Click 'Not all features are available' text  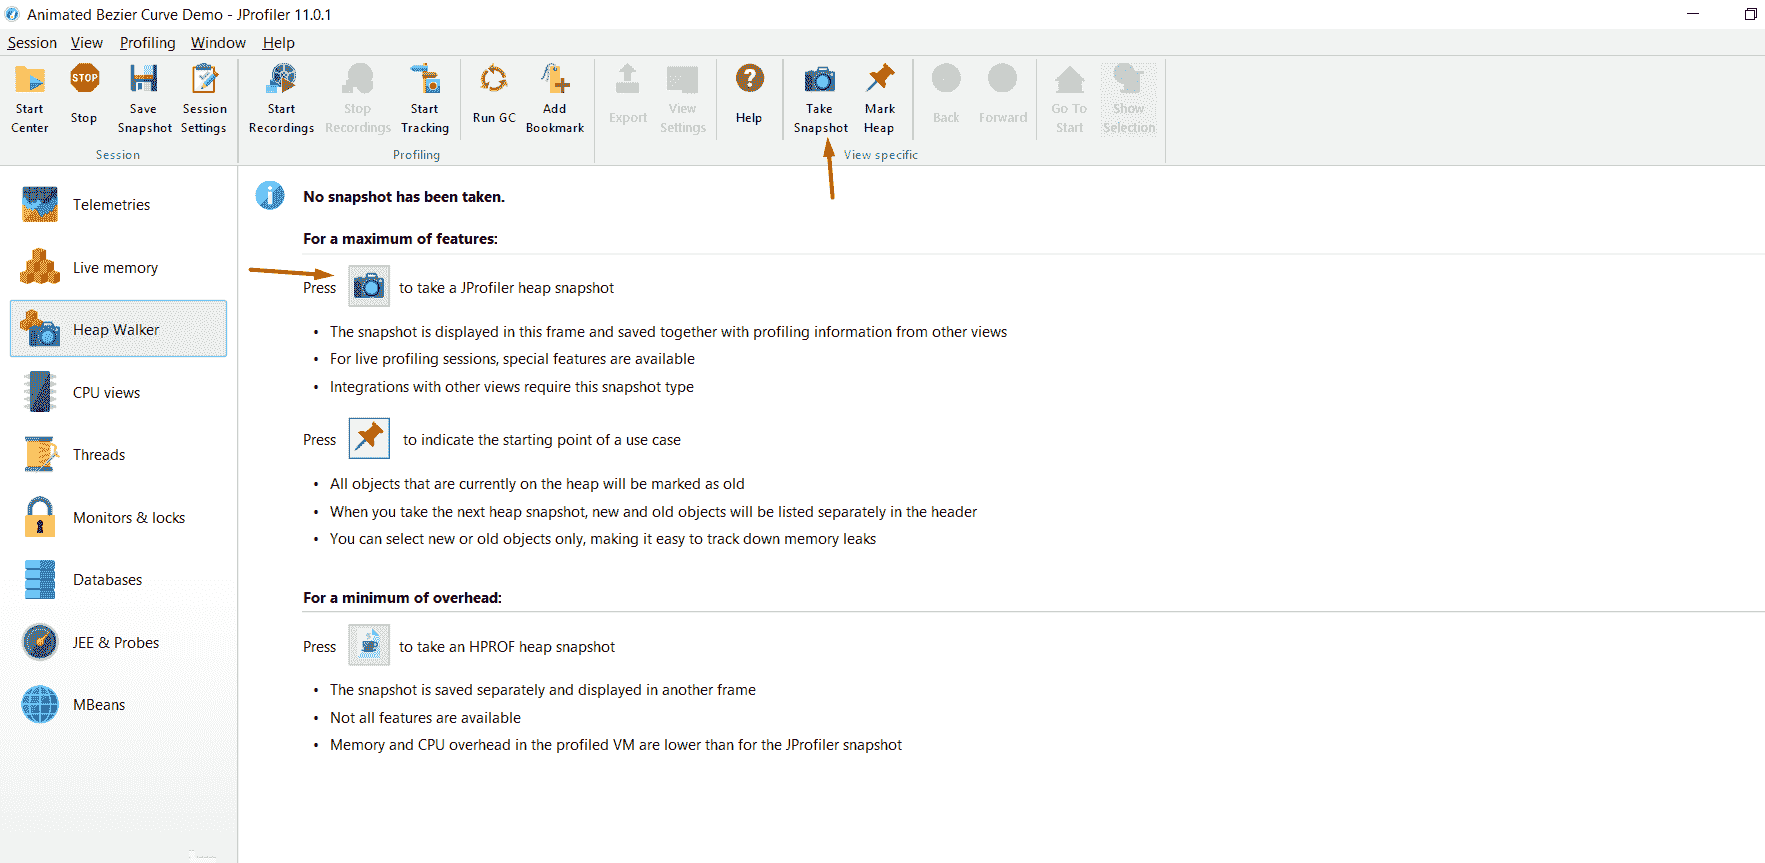425,718
